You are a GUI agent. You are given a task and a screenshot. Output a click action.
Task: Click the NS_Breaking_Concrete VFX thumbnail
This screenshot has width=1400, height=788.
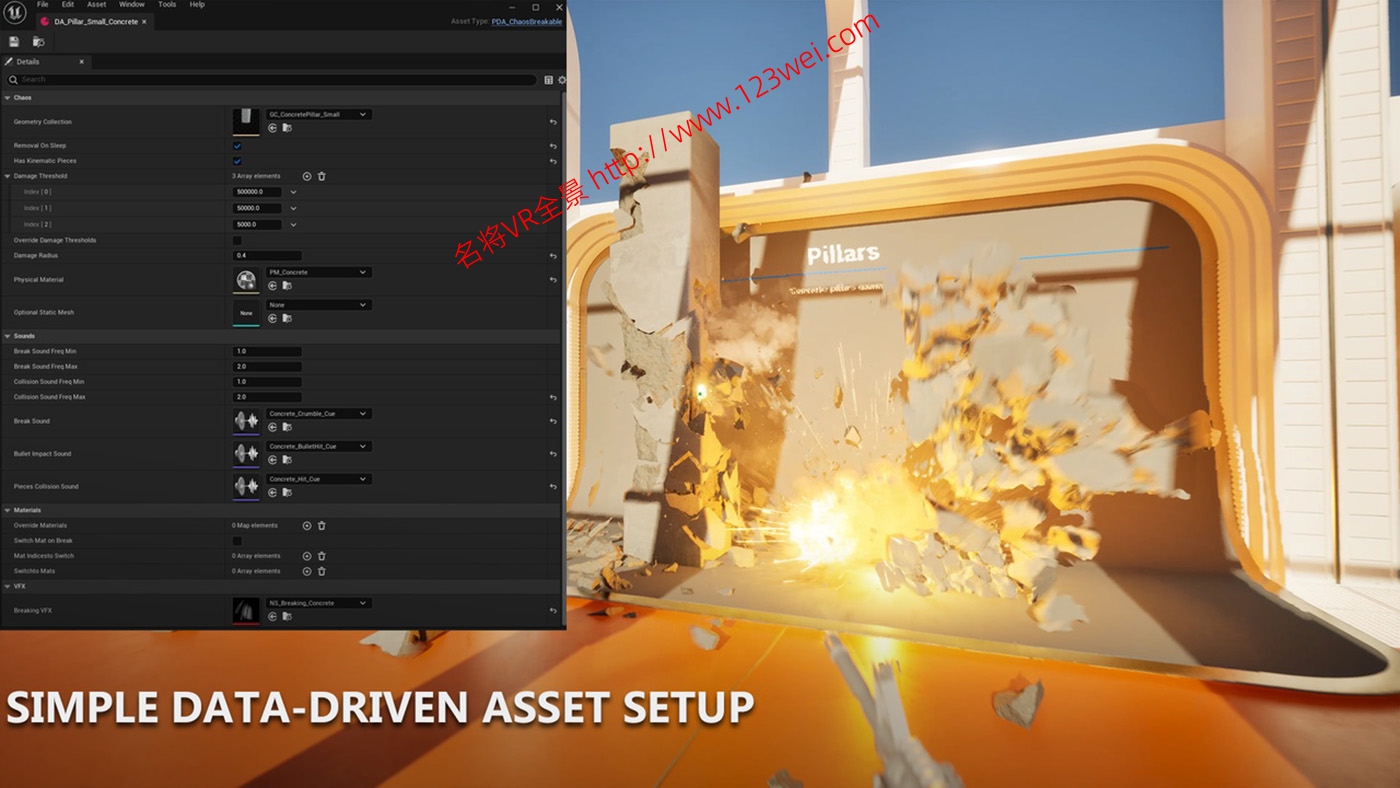coord(246,609)
